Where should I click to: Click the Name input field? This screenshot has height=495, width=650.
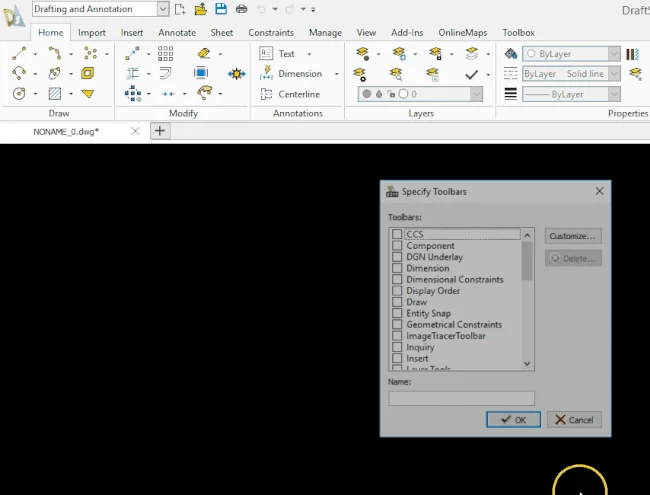(461, 398)
